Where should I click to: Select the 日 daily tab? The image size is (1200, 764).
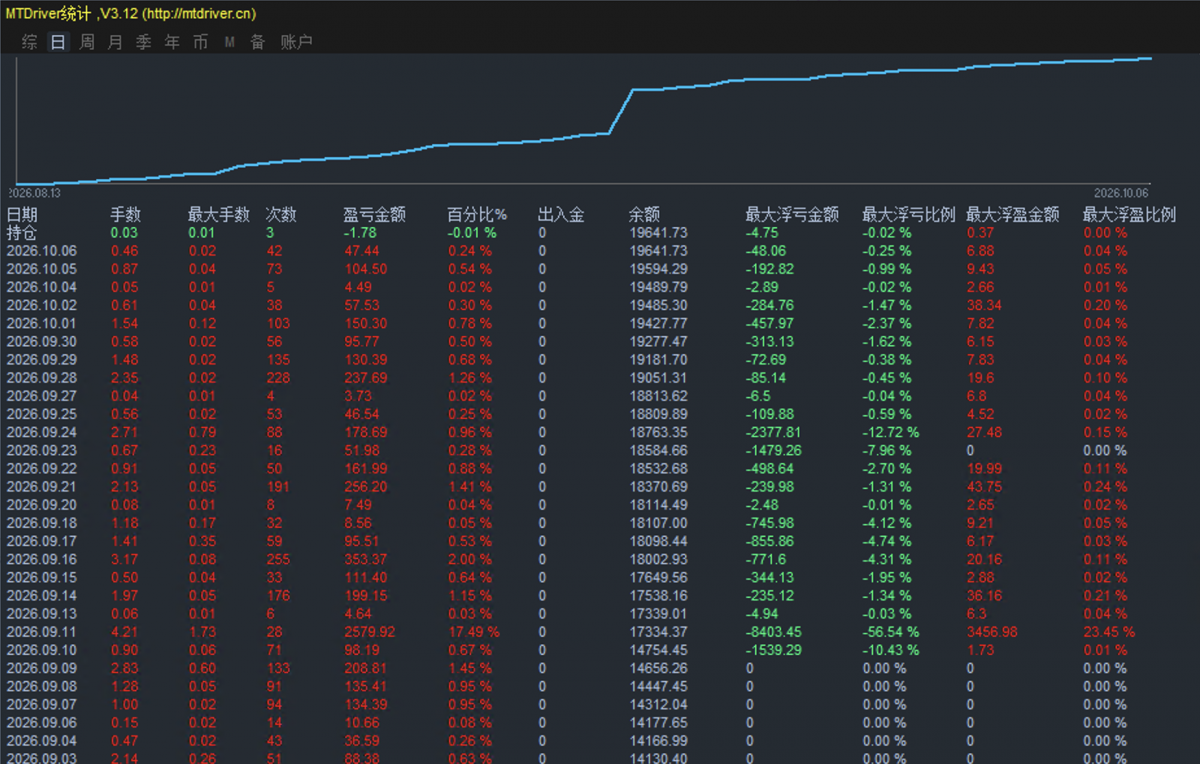(58, 42)
